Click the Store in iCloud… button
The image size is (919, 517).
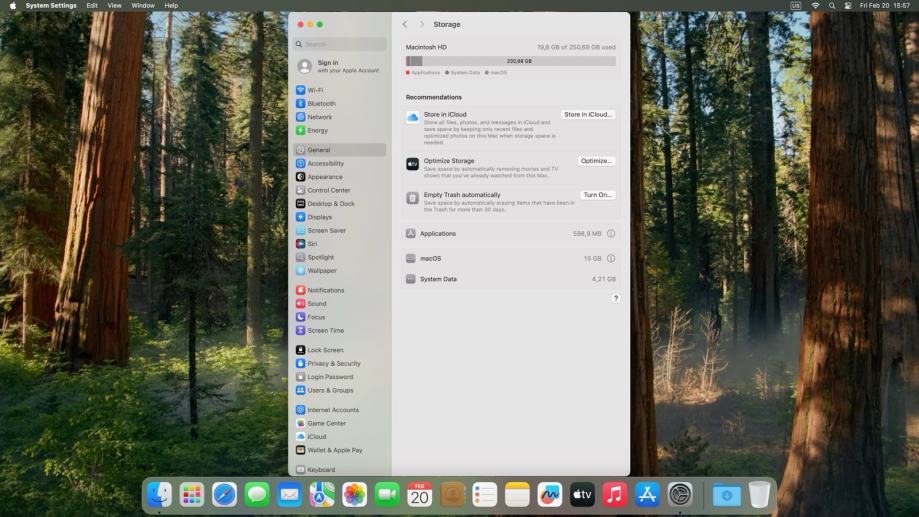pos(588,115)
